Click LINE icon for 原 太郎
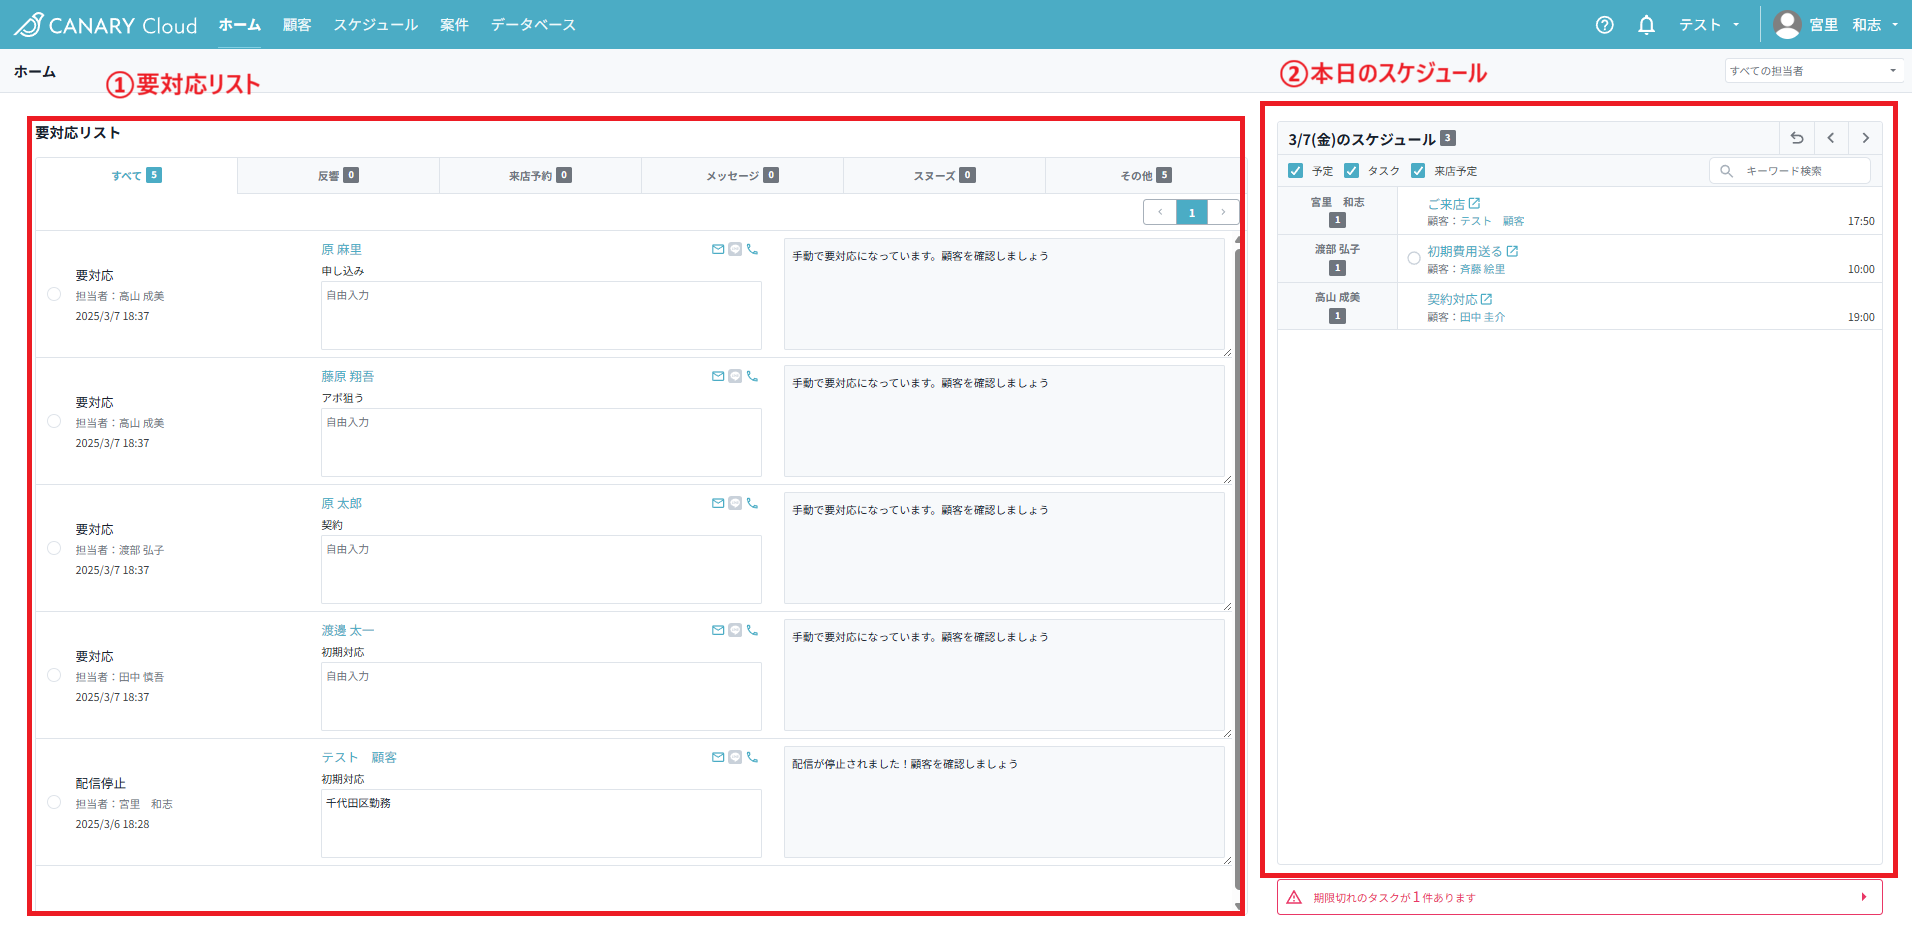Screen dimensions: 1912x933 (x=735, y=503)
